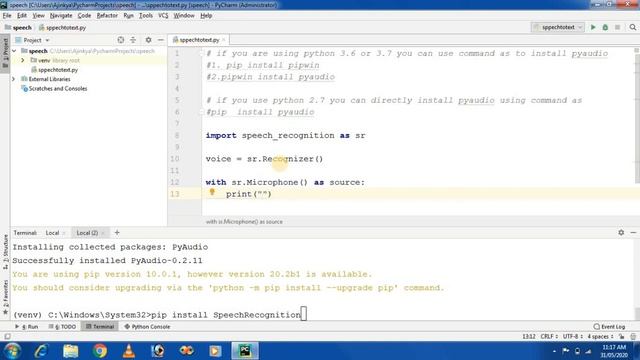Change 4 spaces indent setting
This screenshot has width=640, height=360.
pyautogui.click(x=600, y=337)
